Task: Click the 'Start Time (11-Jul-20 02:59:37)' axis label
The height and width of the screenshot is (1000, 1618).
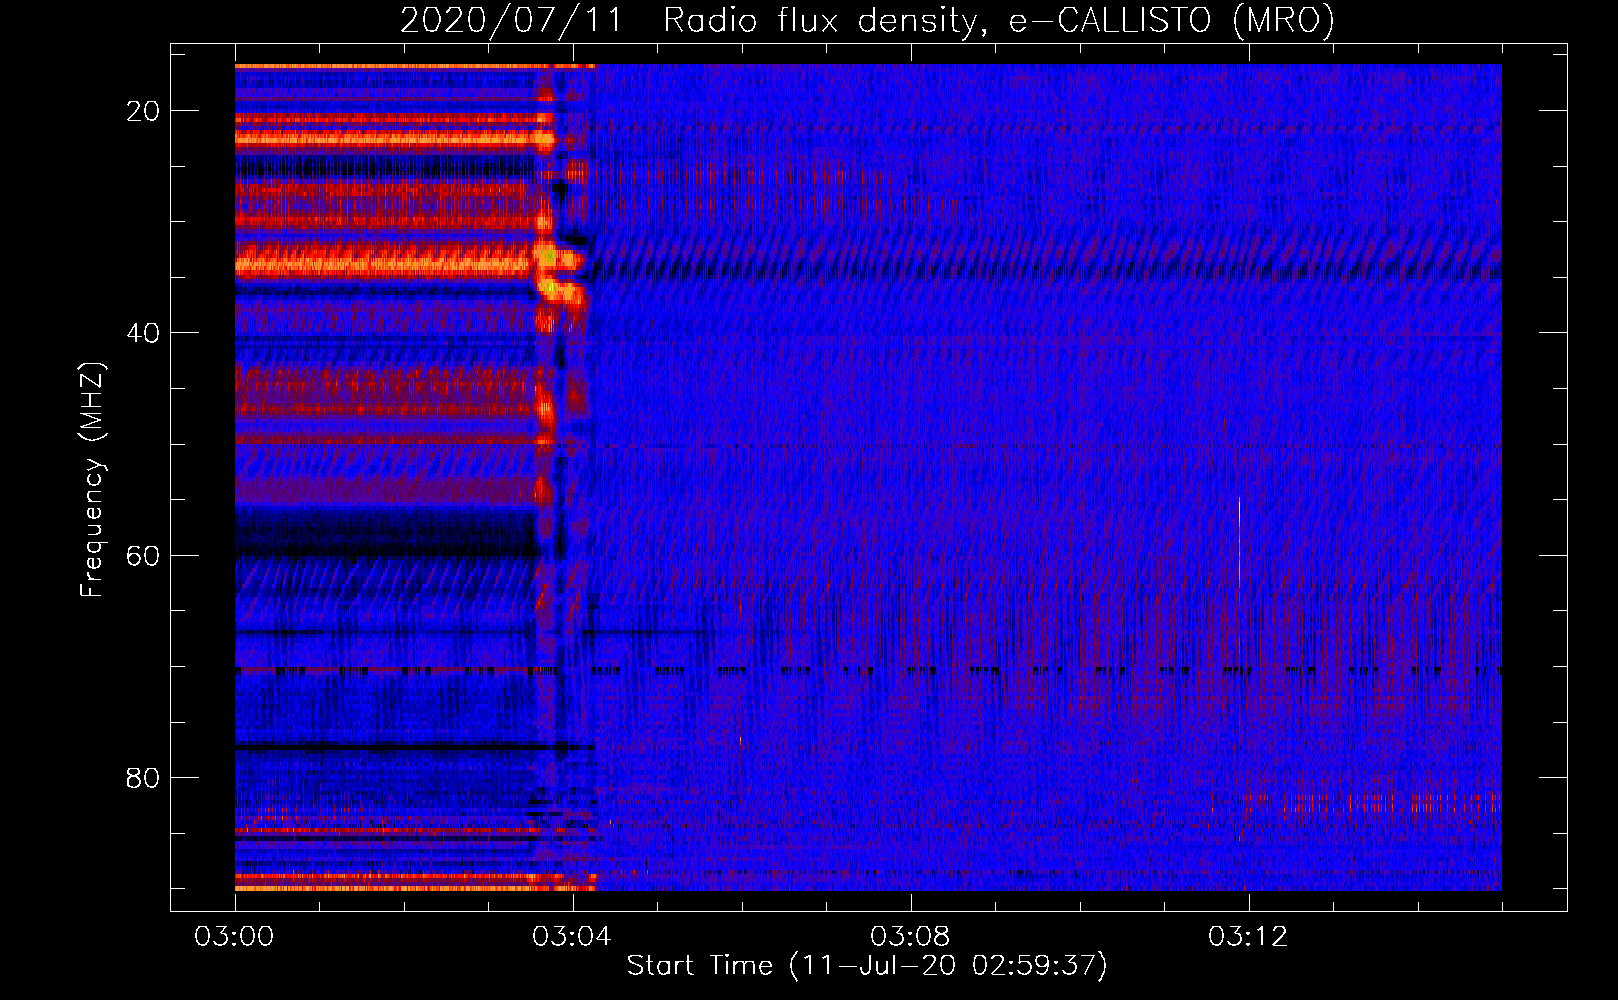Action: pos(867,966)
